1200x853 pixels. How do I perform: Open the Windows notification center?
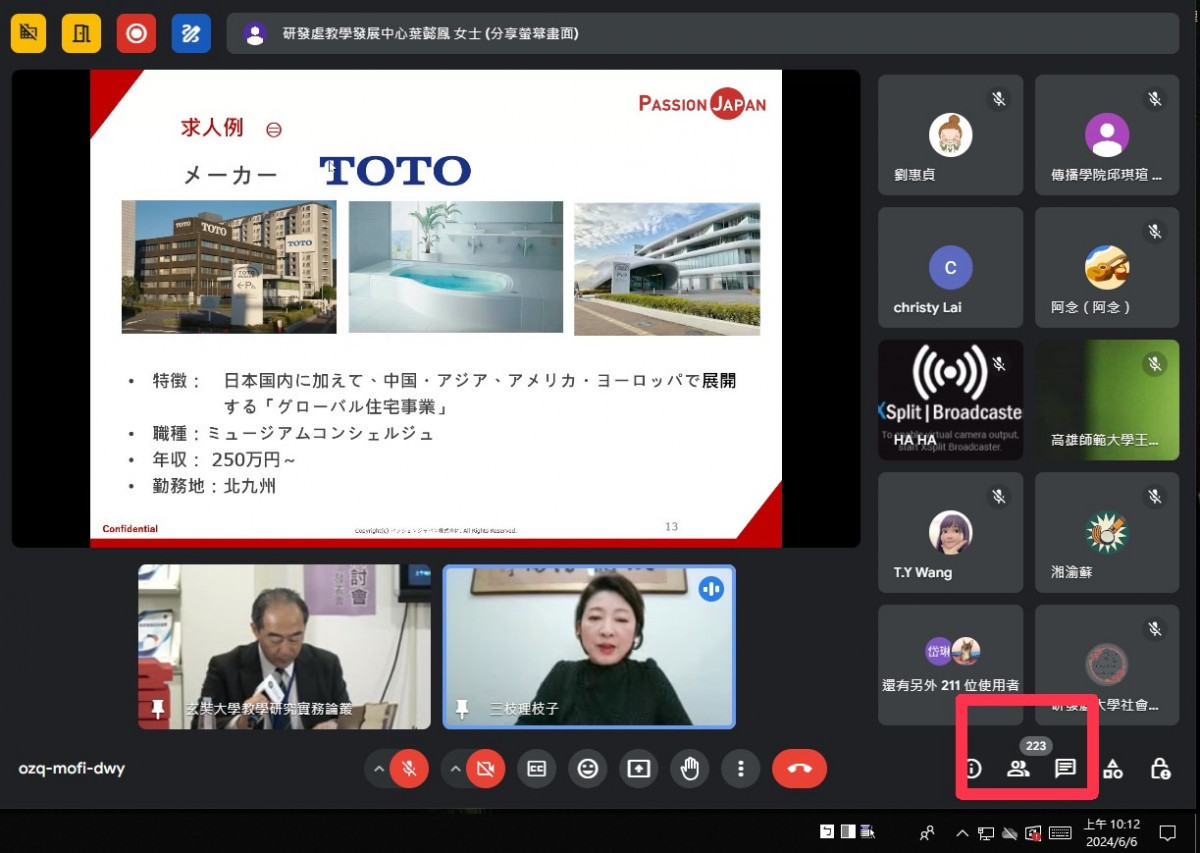tap(1167, 832)
